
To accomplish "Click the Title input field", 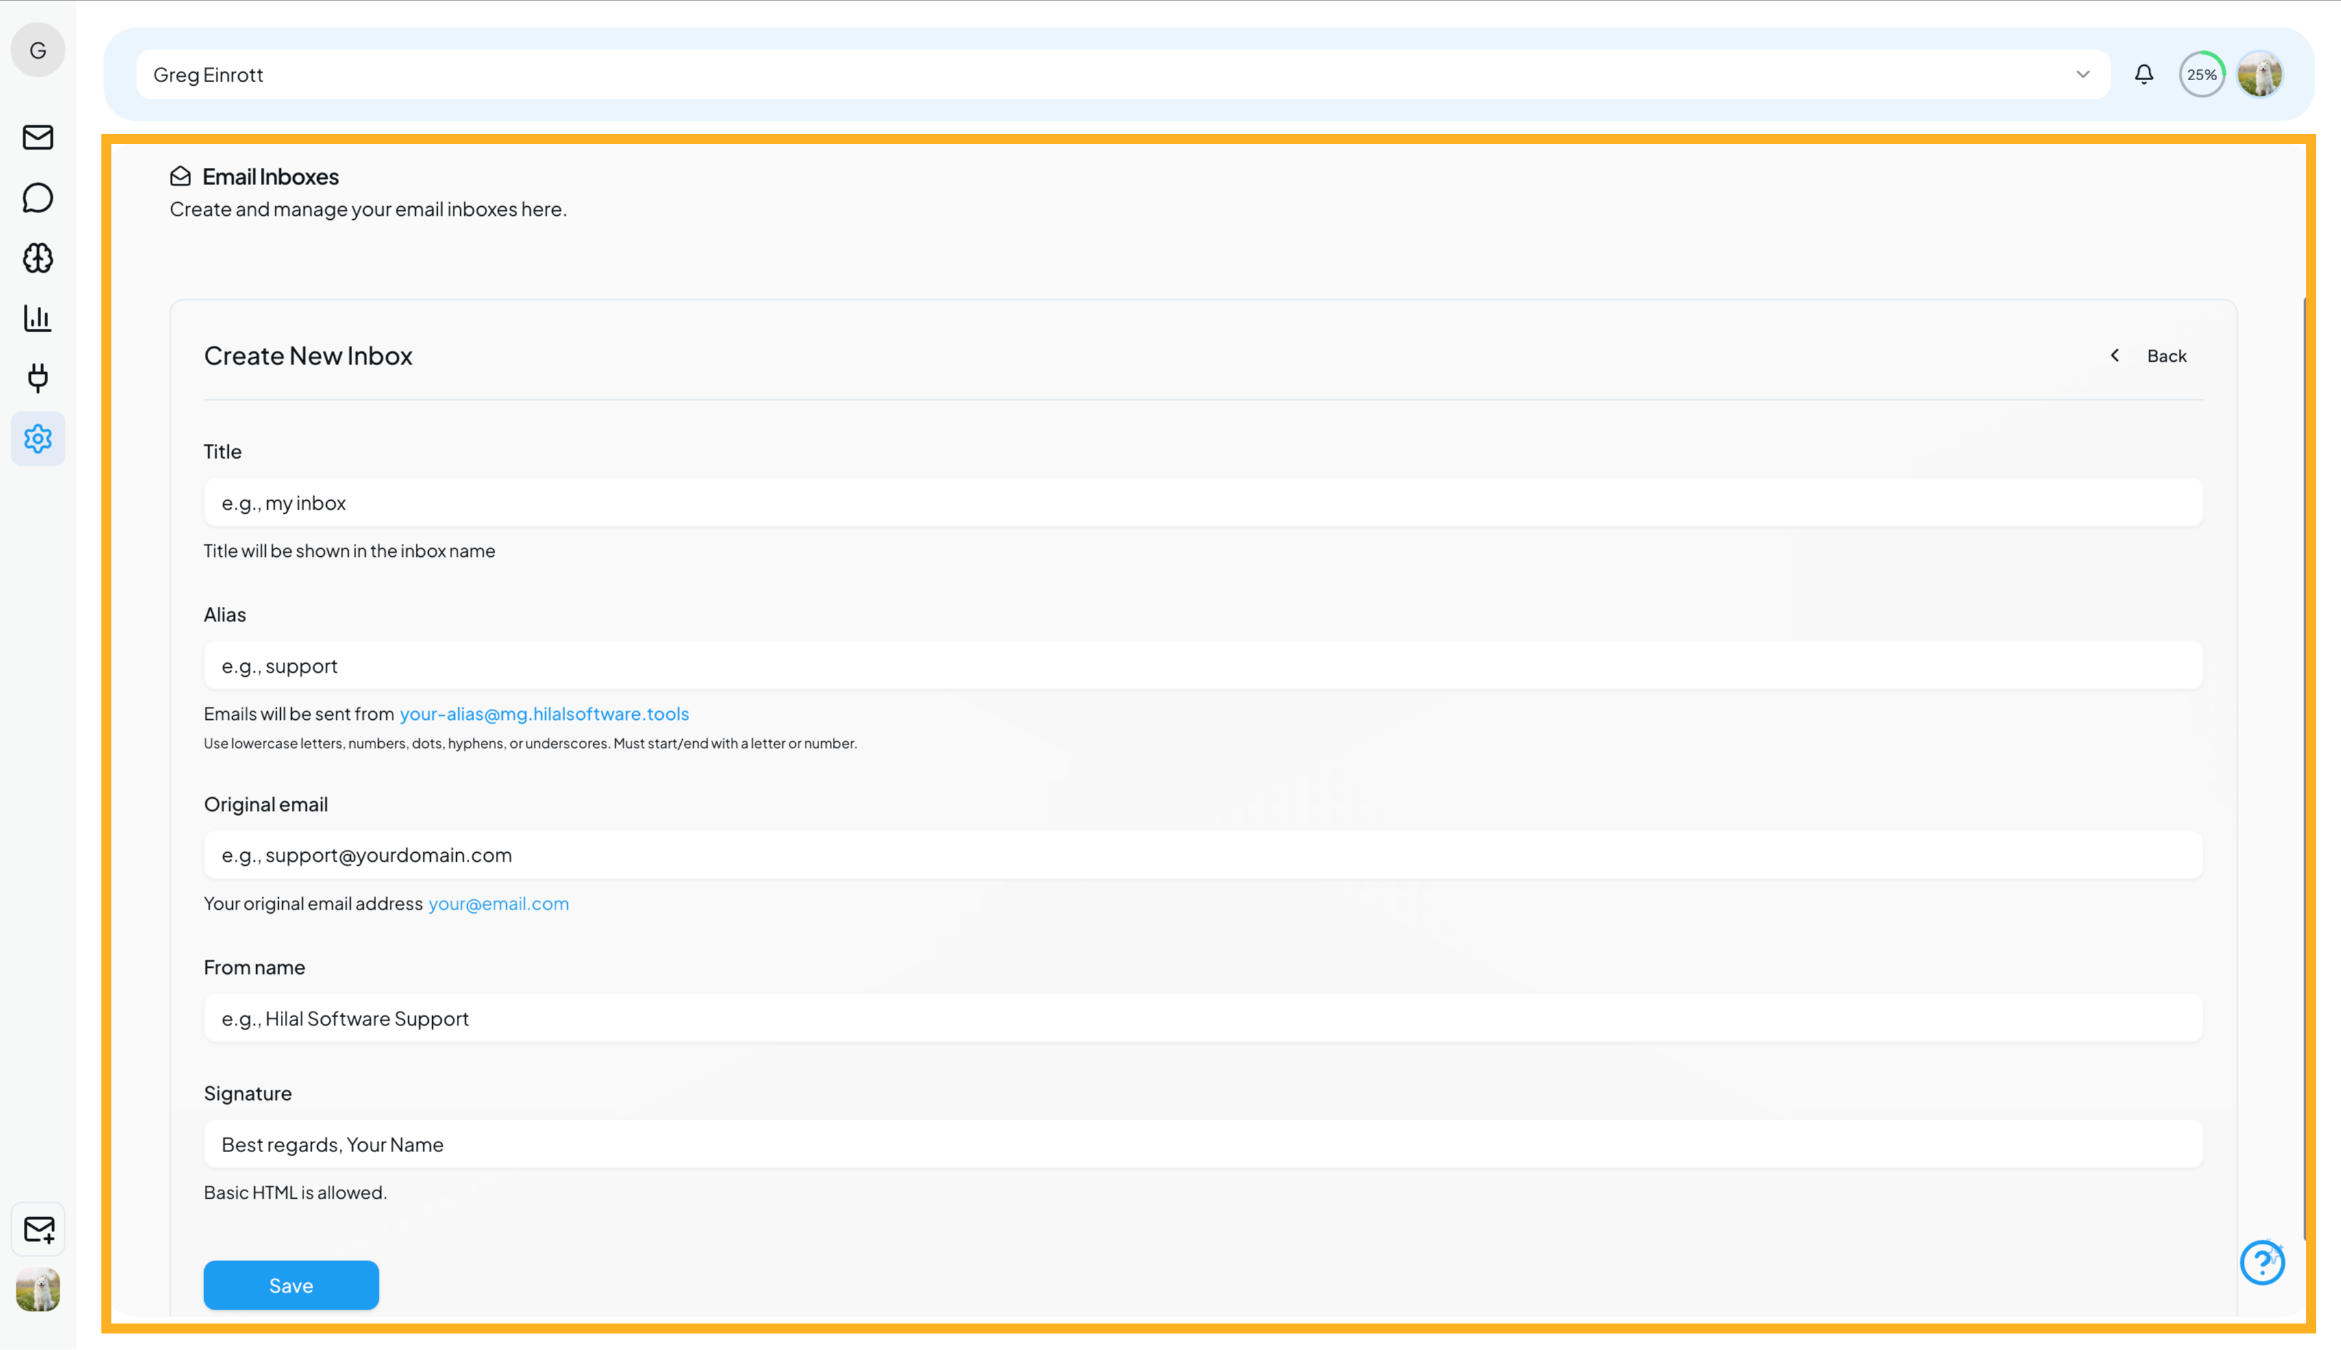I will coord(1200,502).
